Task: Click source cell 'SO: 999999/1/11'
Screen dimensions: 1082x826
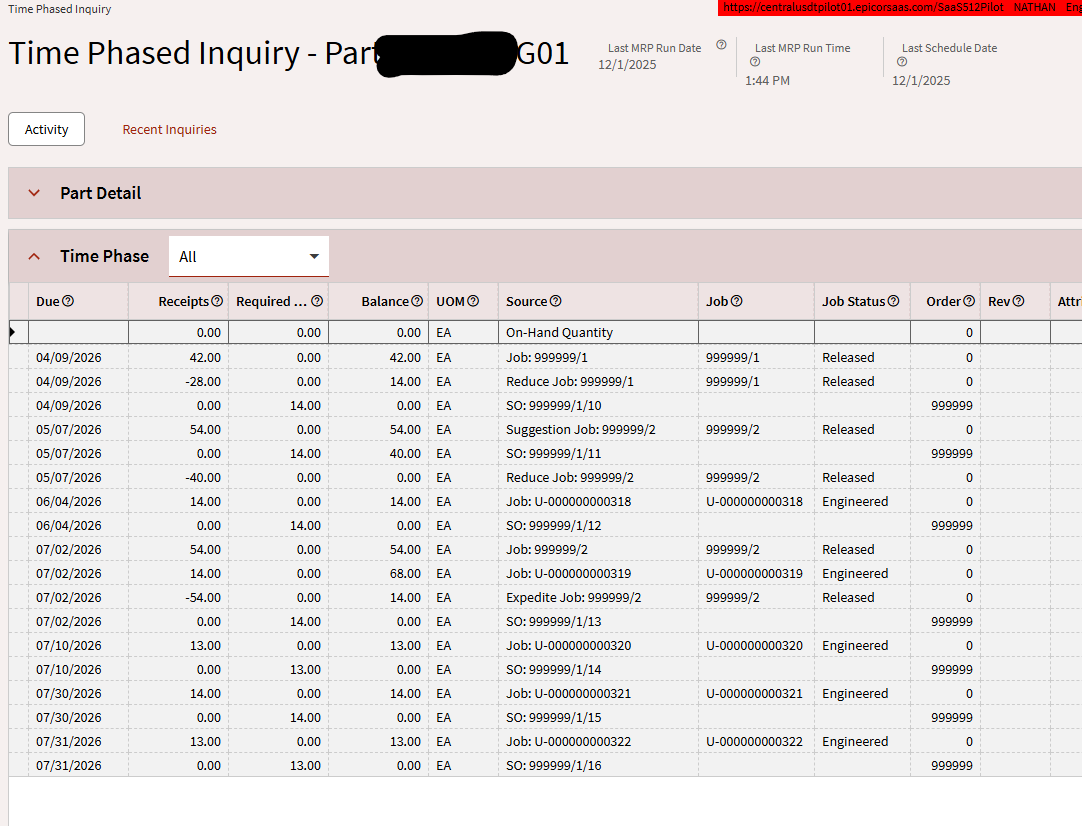Action: [598, 453]
